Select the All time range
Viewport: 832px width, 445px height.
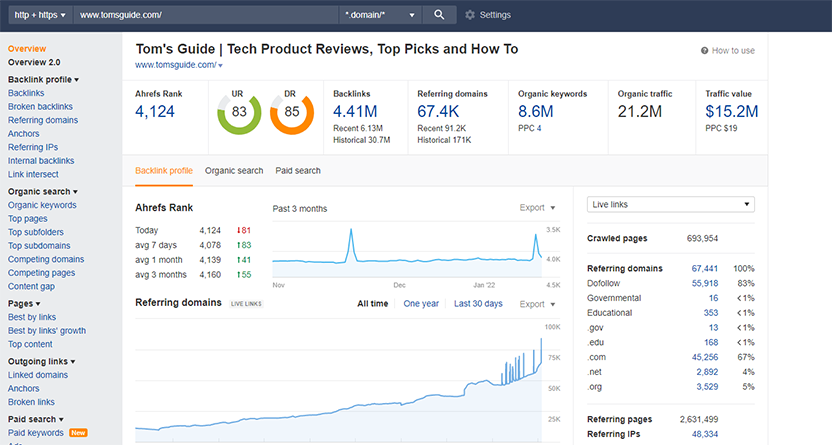coord(372,304)
